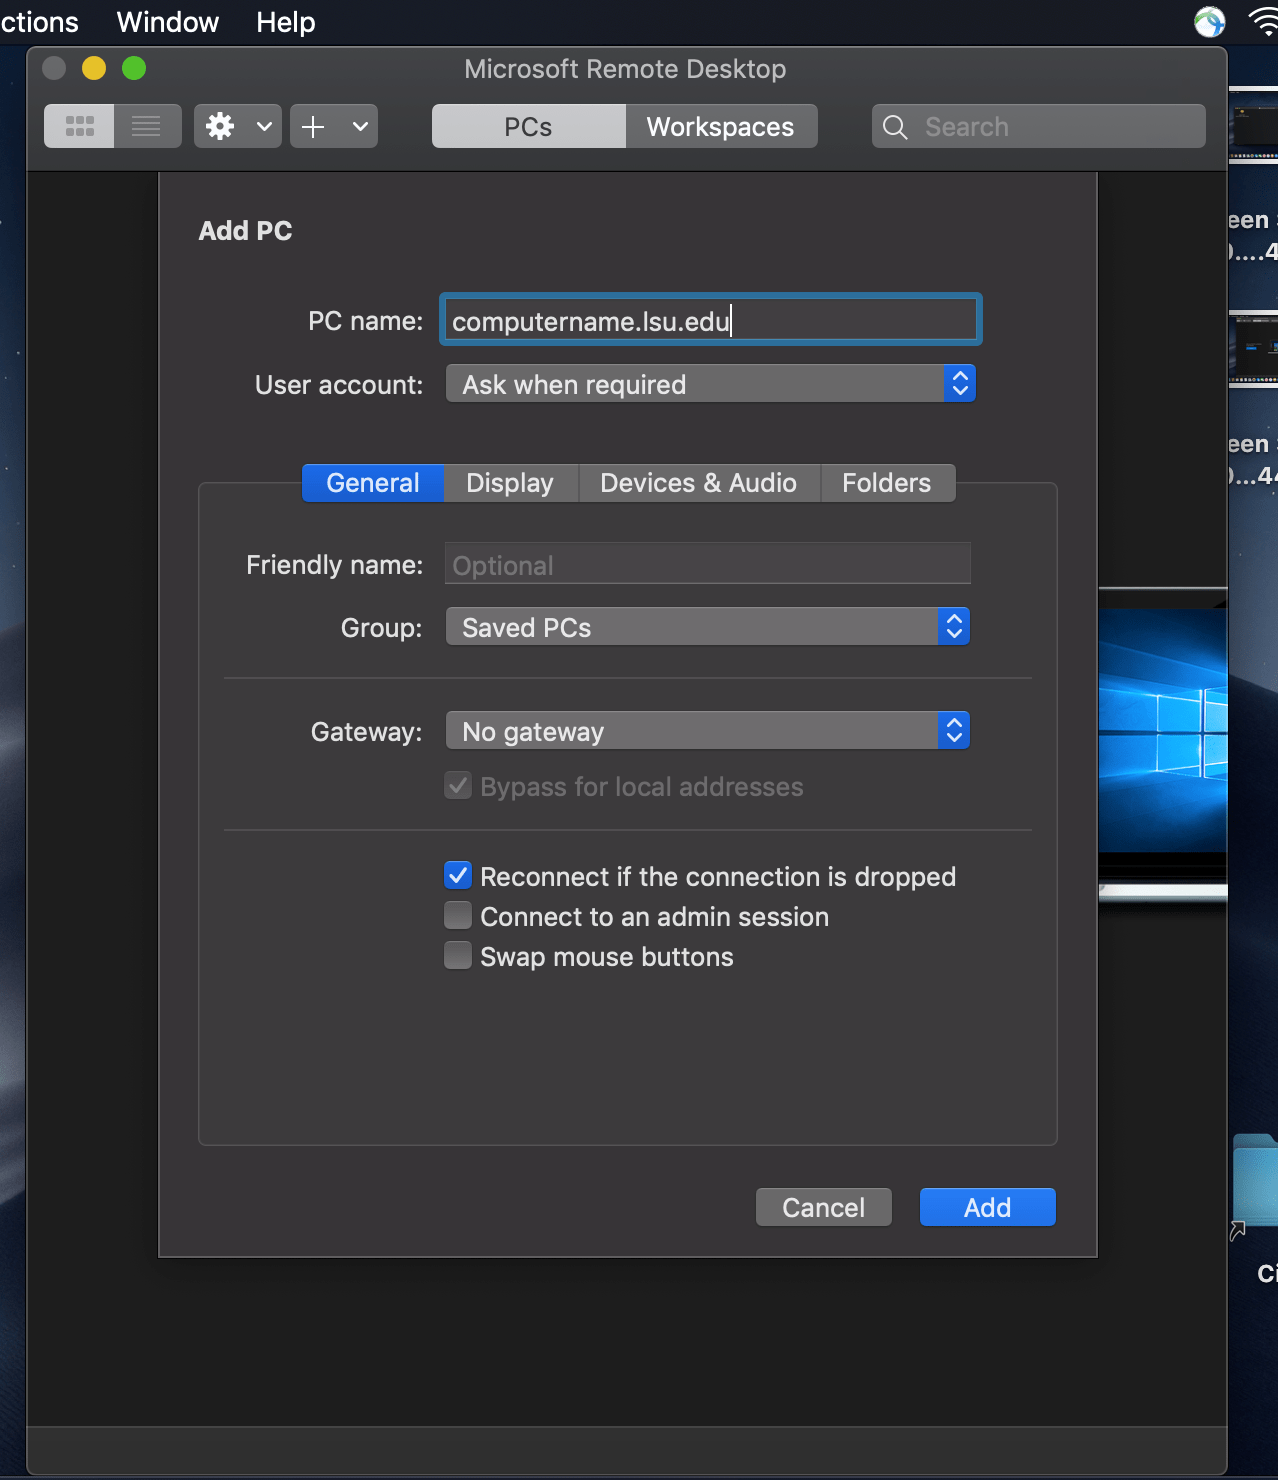Cancel the Add PC dialog
This screenshot has width=1278, height=1480.
coord(823,1207)
